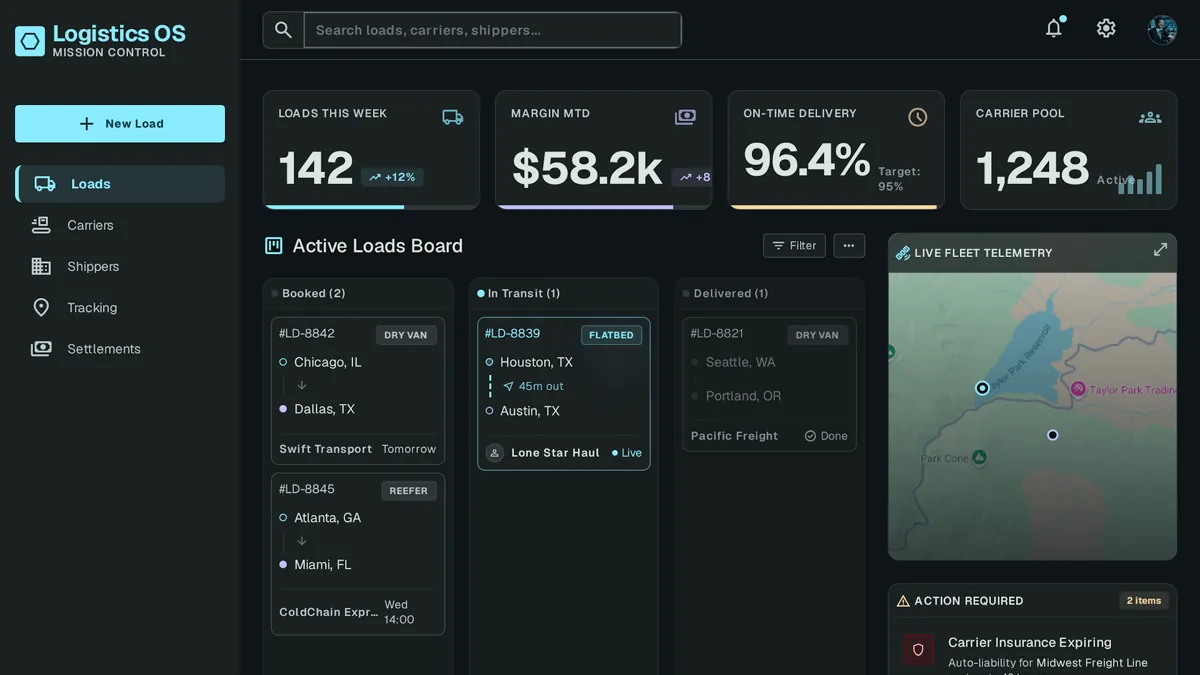Click the warning icon in Action Required
Image resolution: width=1200 pixels, height=675 pixels.
903,601
